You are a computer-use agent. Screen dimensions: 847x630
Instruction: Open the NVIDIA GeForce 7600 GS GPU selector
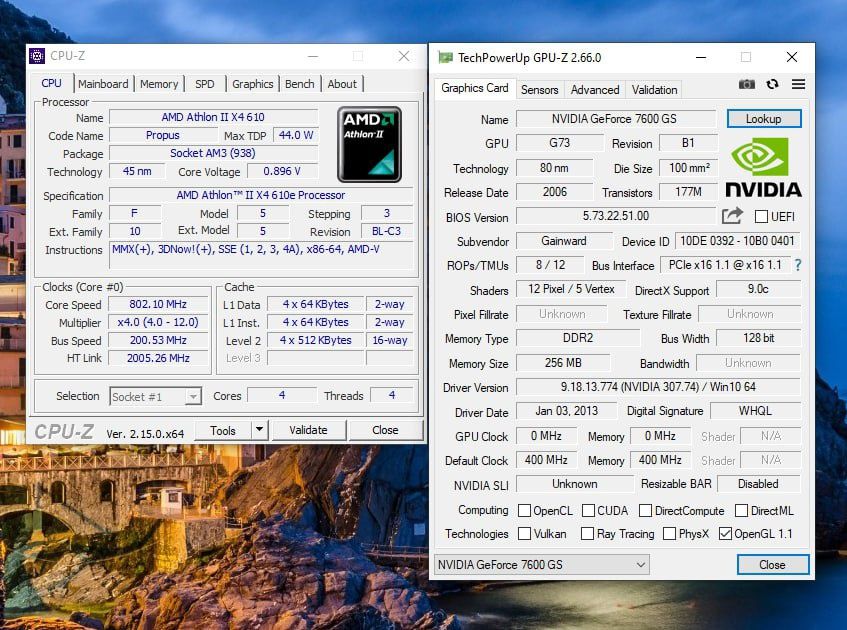541,565
